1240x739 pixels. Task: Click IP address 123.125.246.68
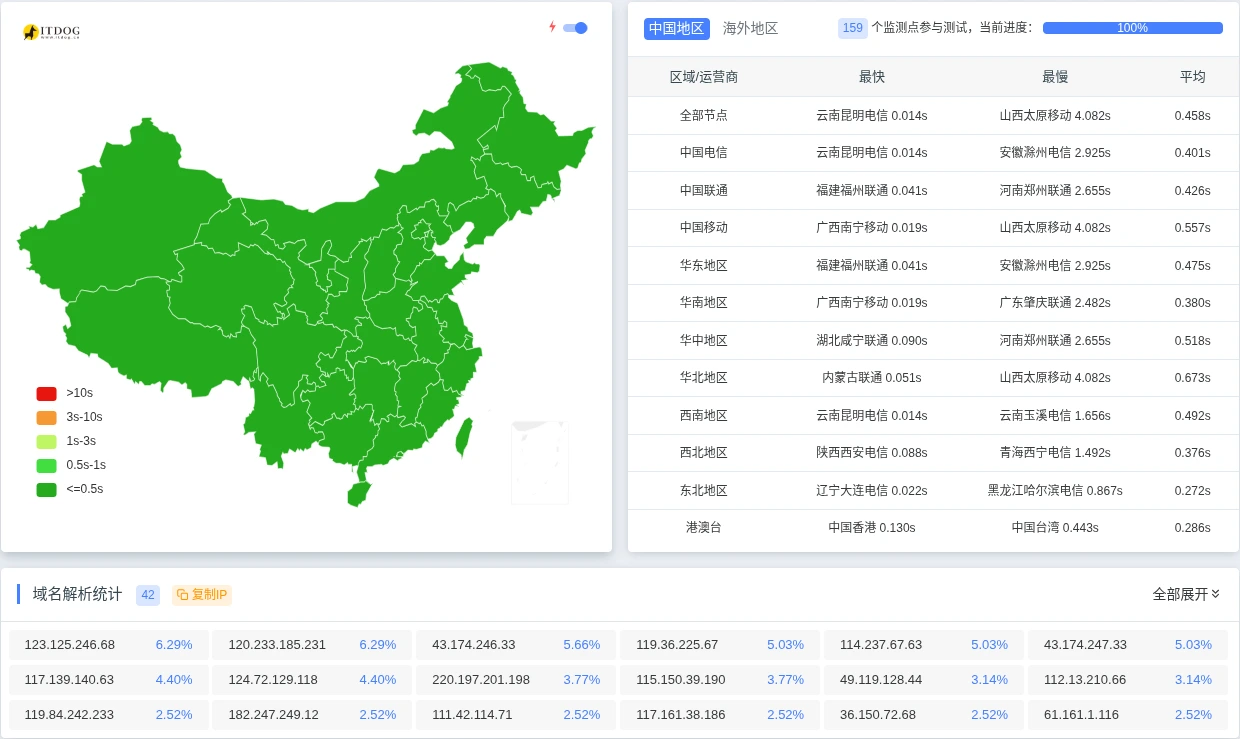70,645
